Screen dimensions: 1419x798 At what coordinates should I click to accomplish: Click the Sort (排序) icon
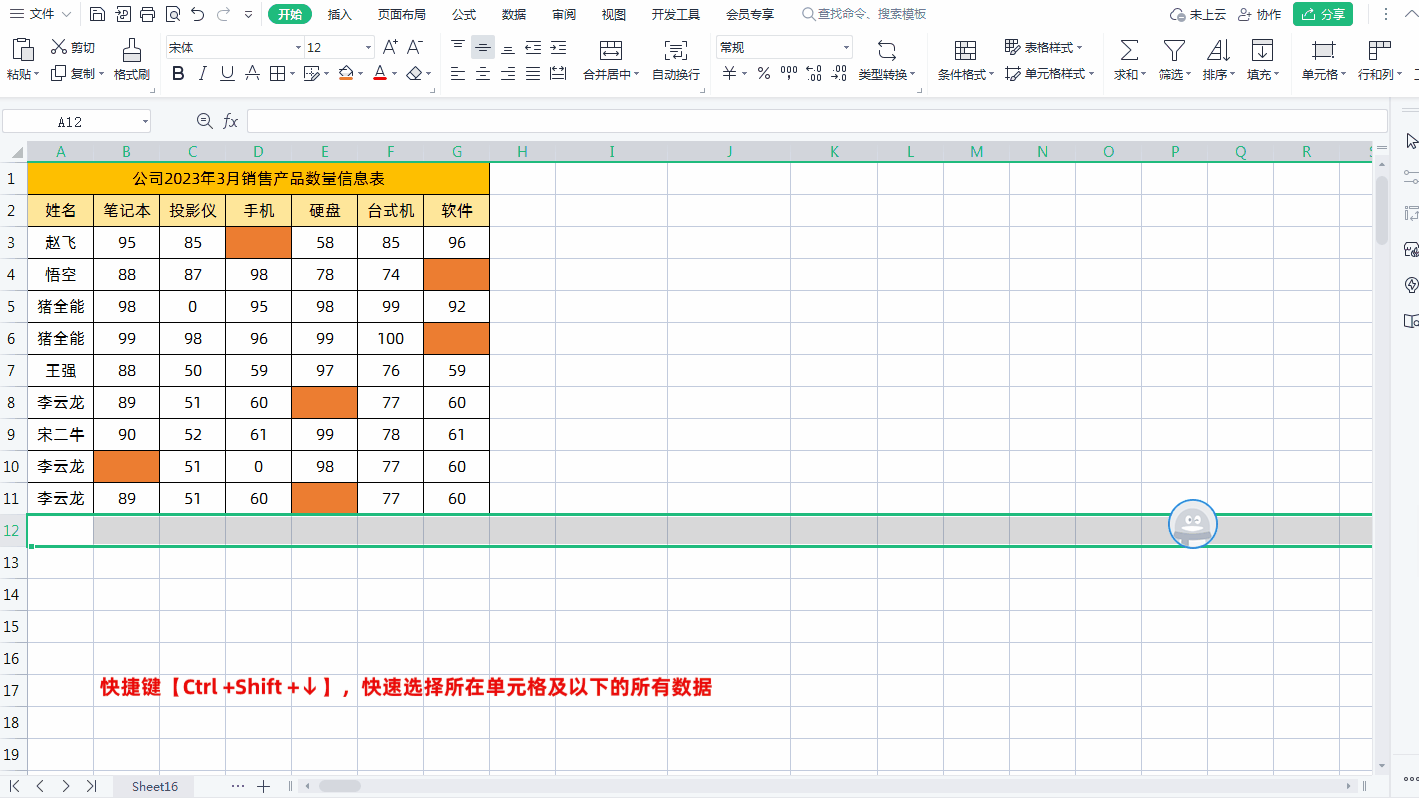[1218, 50]
